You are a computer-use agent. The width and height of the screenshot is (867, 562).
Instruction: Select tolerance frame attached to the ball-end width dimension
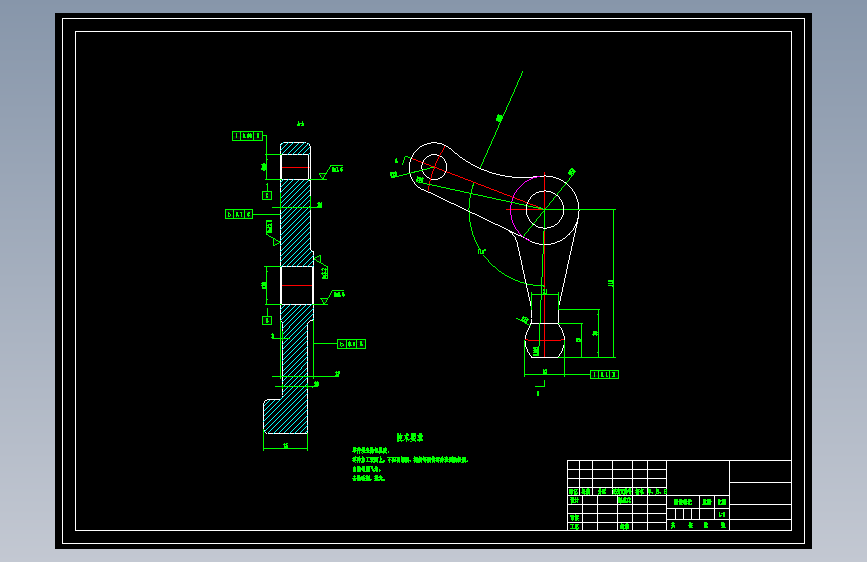(604, 374)
